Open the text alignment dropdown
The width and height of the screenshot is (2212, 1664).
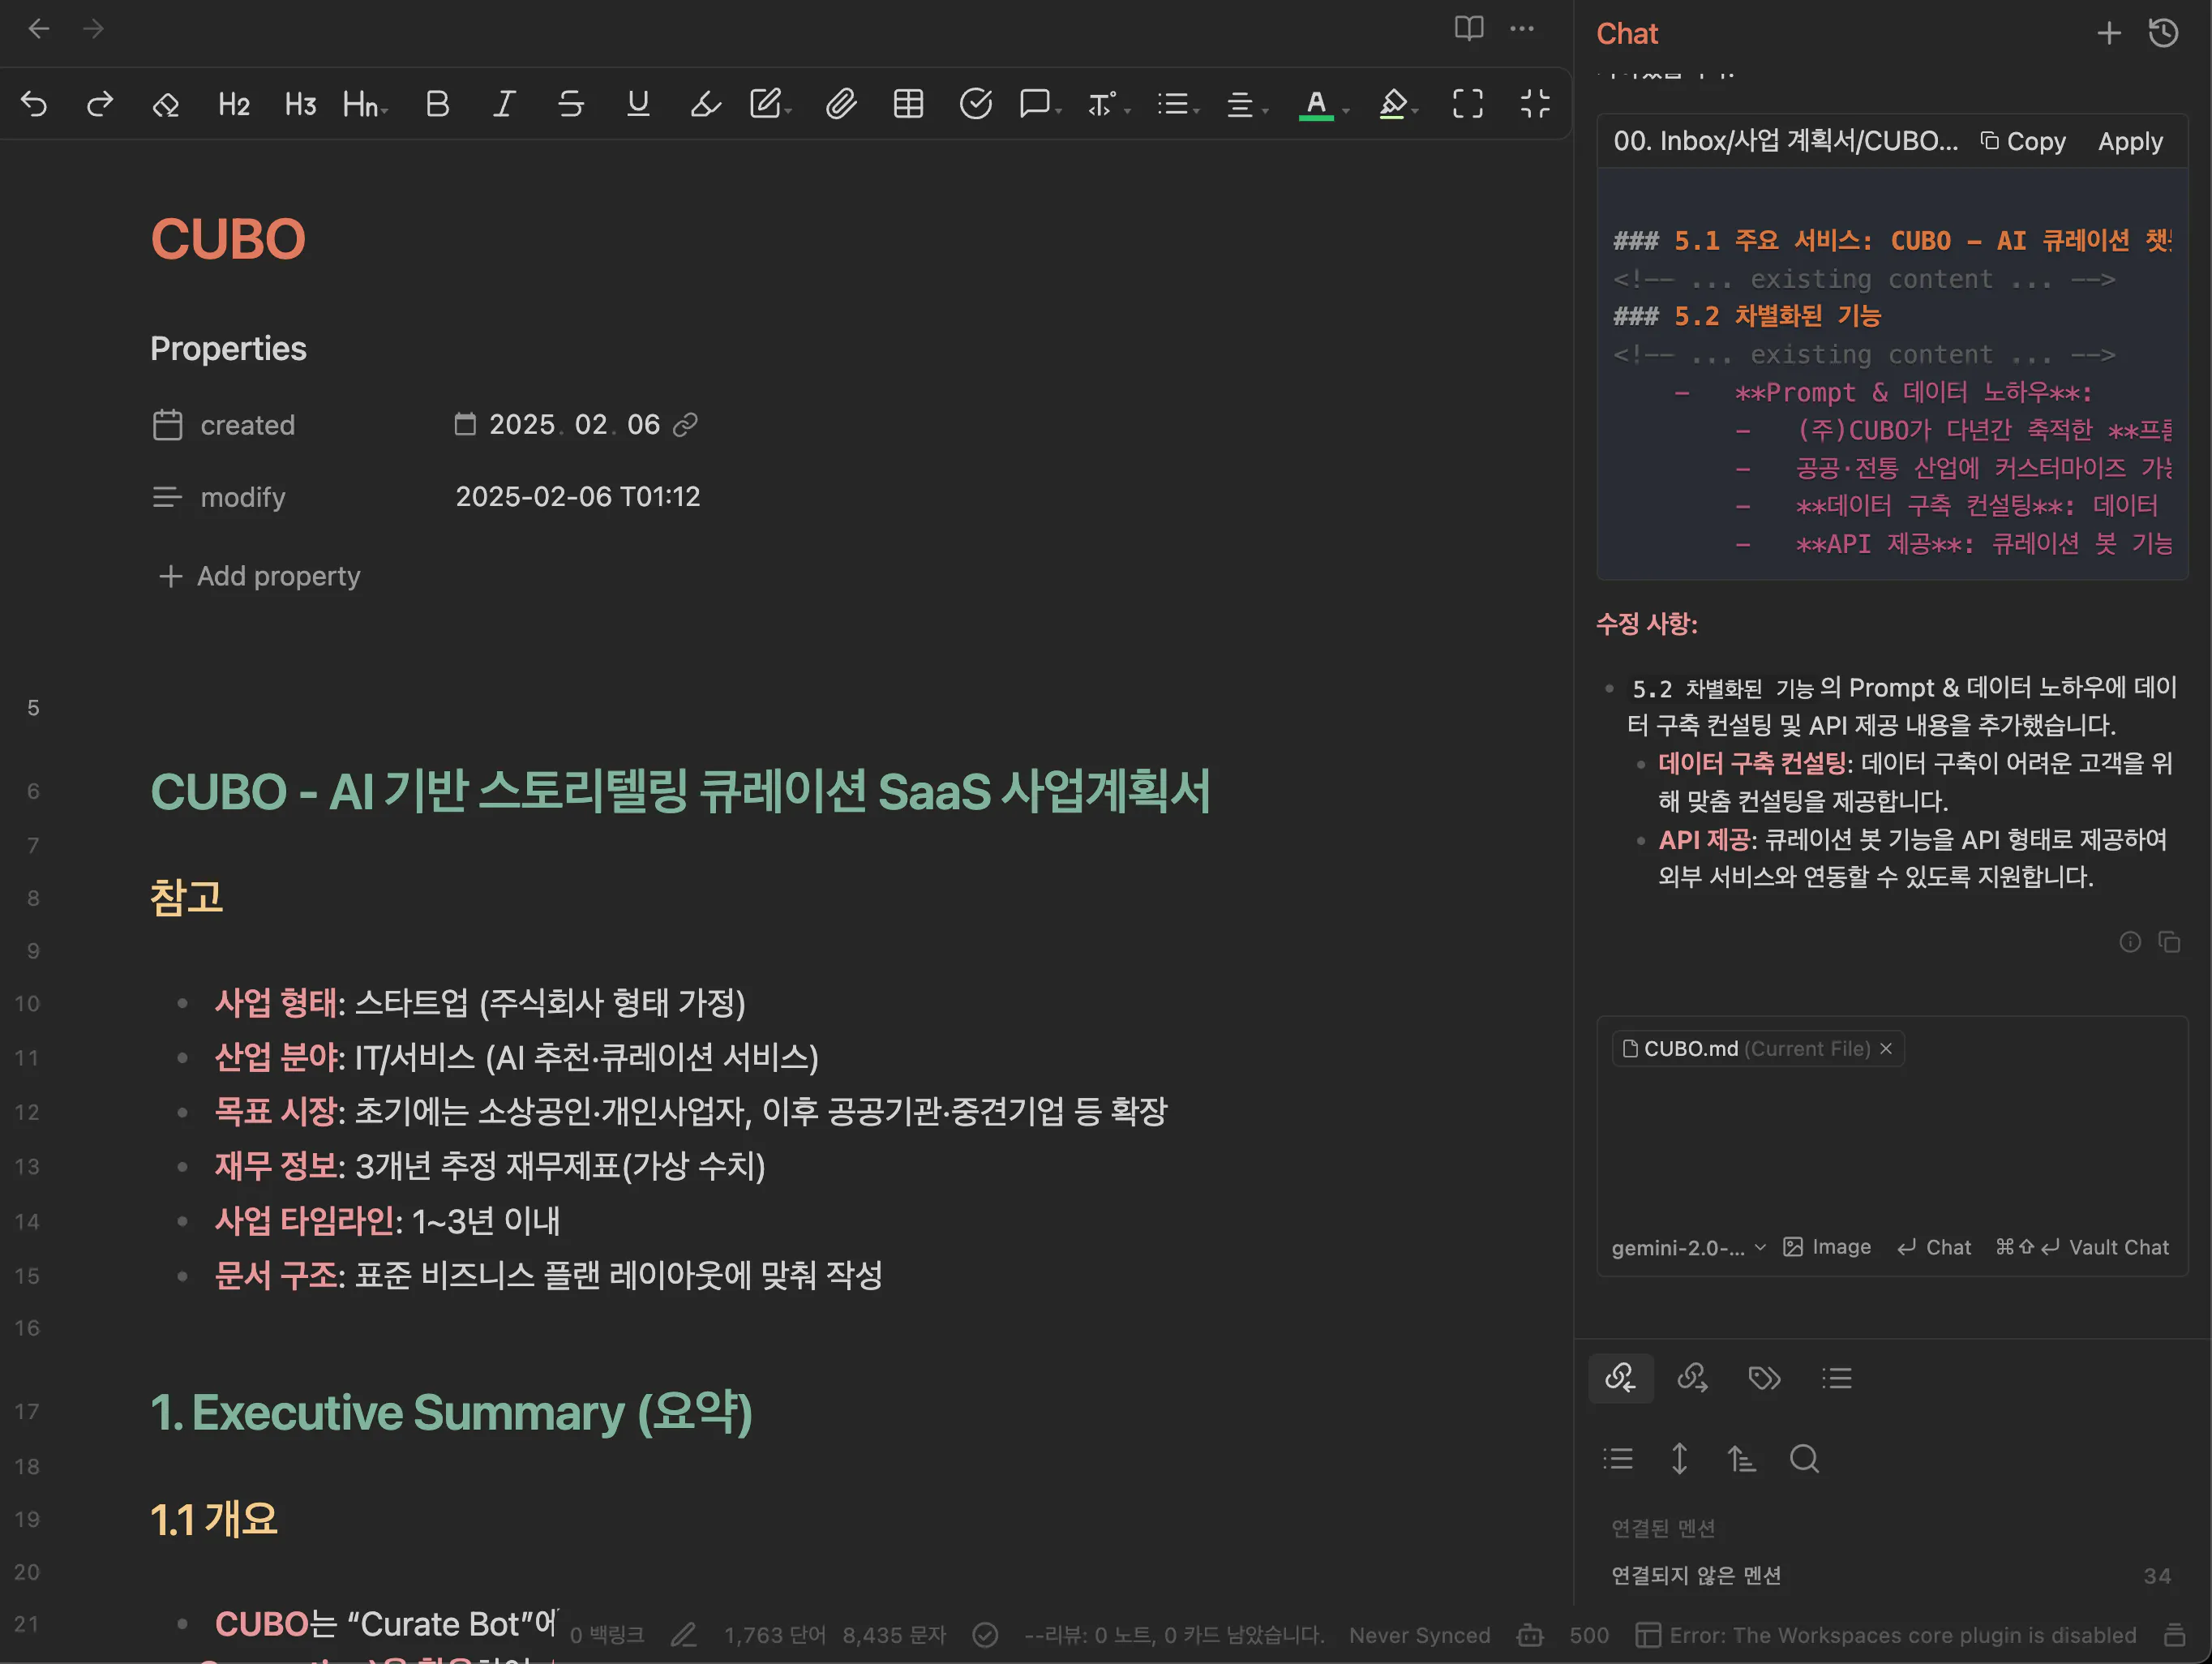pos(1247,104)
